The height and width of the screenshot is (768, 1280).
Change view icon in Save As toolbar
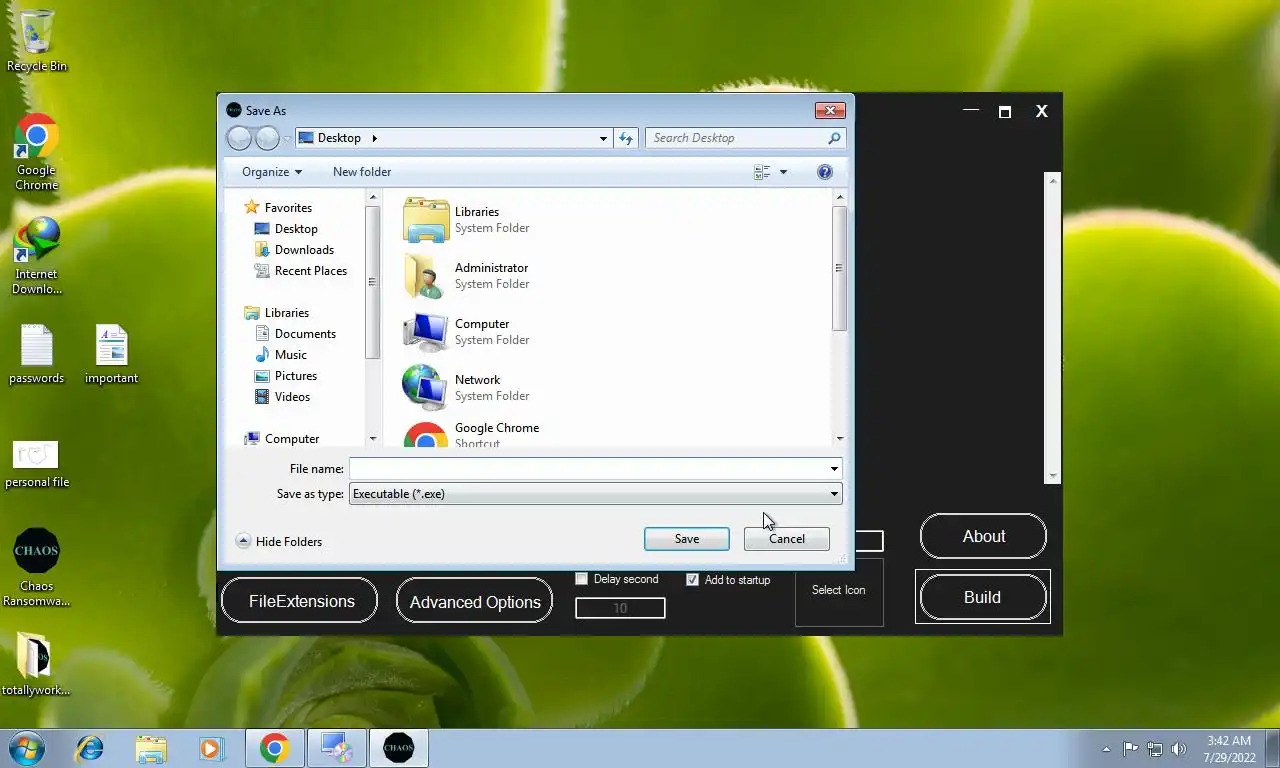tap(762, 172)
